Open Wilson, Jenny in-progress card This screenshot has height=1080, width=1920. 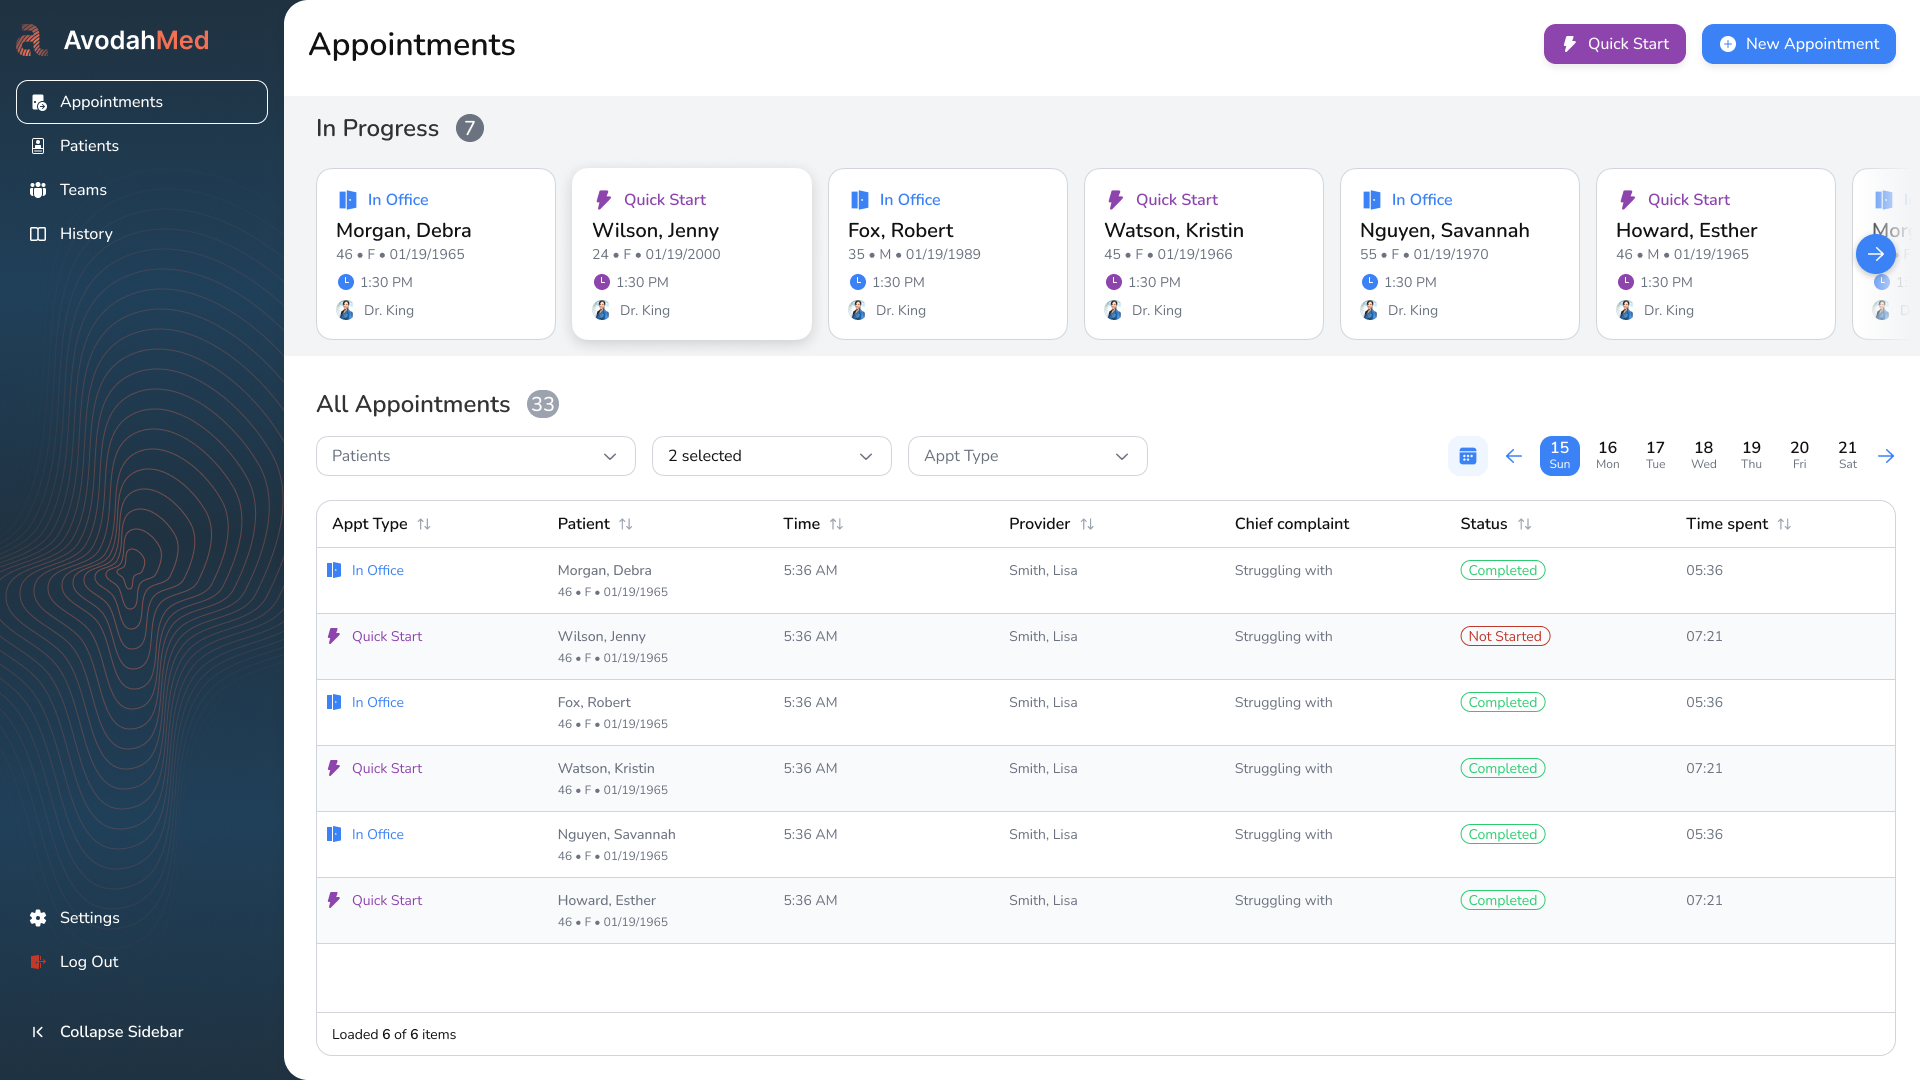(691, 254)
